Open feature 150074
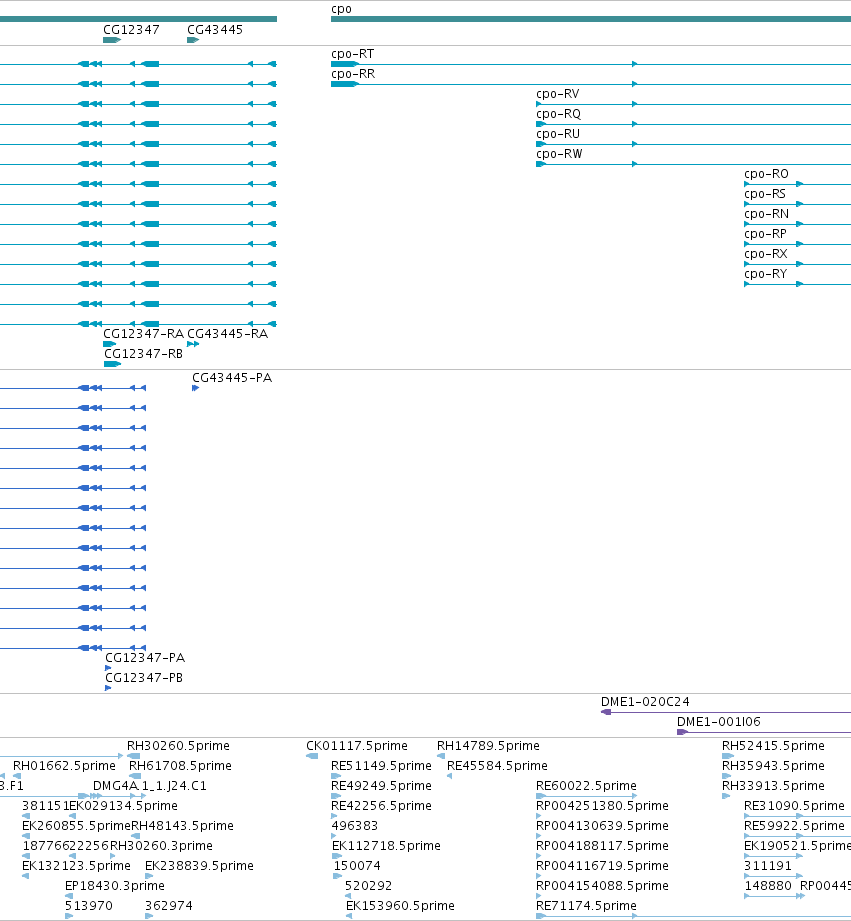 [356, 866]
